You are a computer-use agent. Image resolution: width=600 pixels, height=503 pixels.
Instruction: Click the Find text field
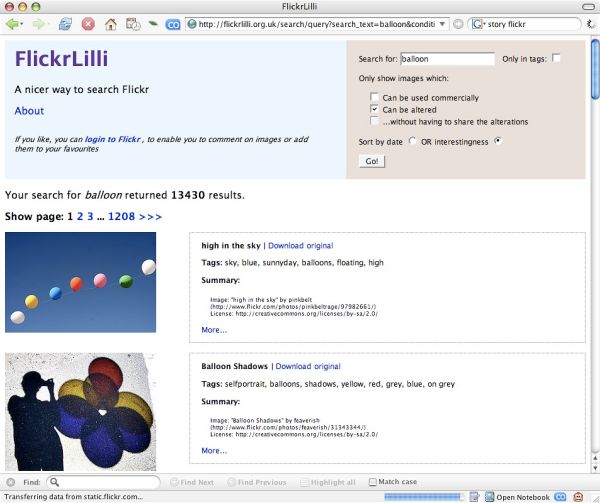pyautogui.click(x=103, y=482)
